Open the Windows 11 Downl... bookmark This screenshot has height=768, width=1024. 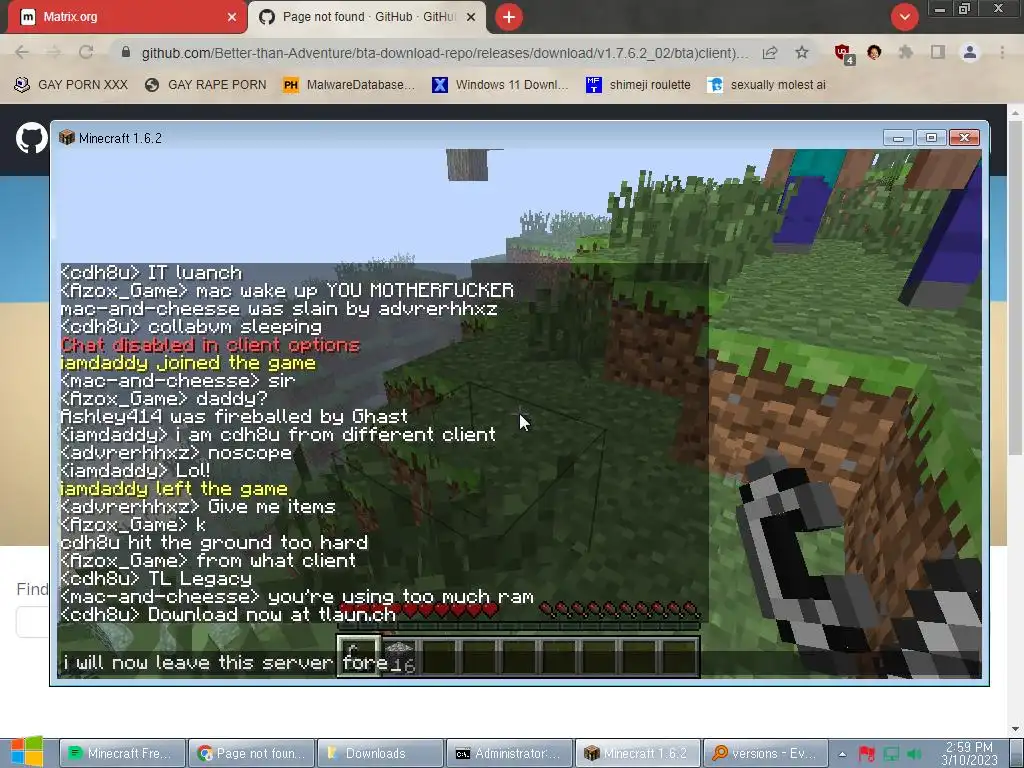(500, 85)
